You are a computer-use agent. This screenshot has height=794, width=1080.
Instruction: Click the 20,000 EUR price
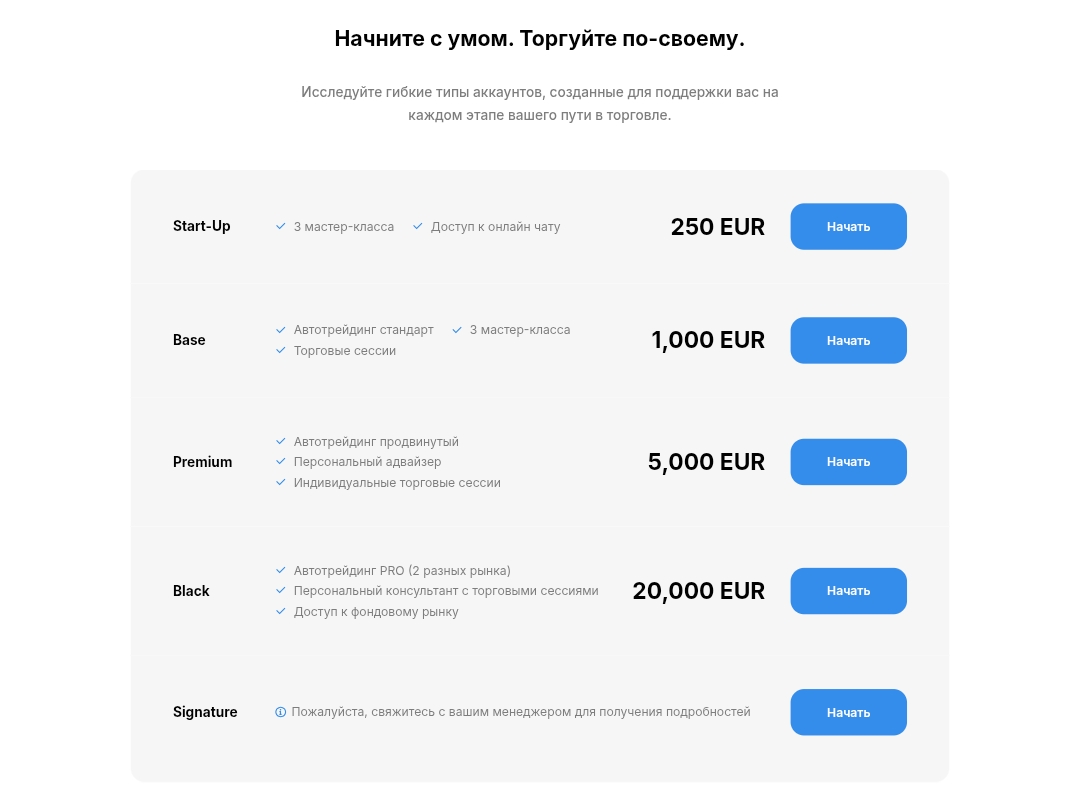tap(698, 591)
